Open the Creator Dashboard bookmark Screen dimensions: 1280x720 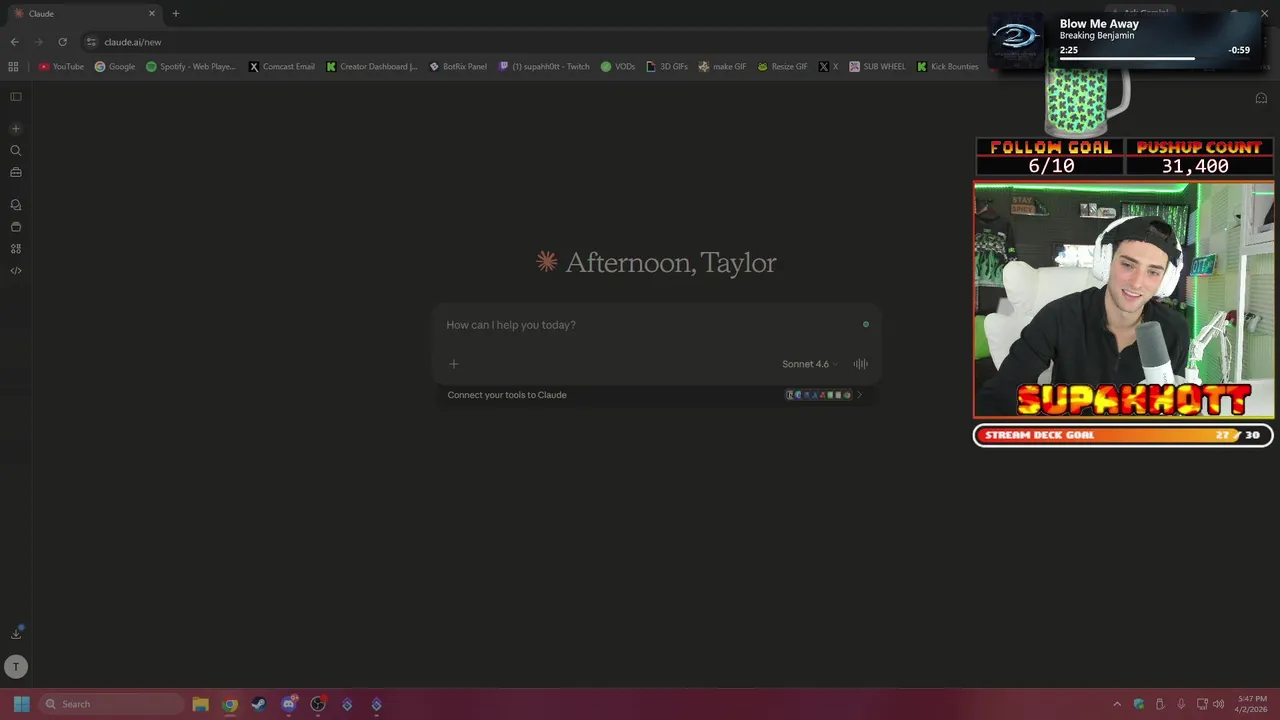[372, 67]
